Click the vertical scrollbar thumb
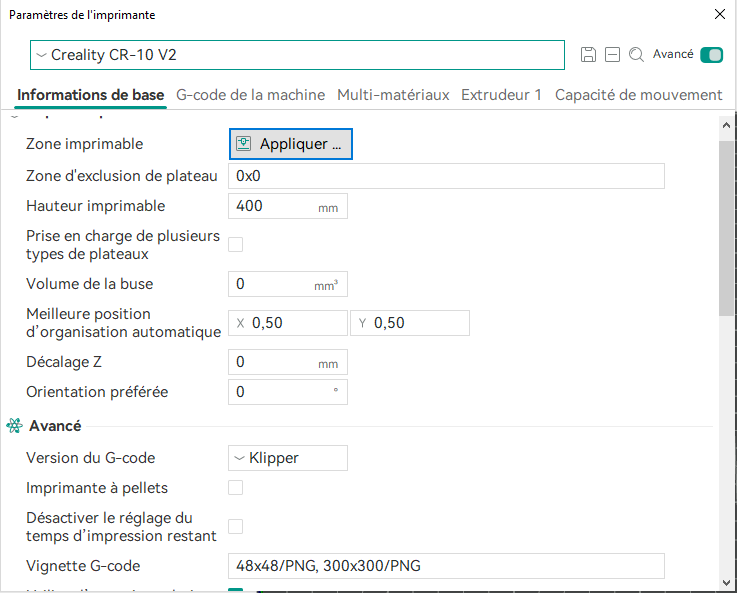Viewport: 737px width, 593px height. [726, 228]
